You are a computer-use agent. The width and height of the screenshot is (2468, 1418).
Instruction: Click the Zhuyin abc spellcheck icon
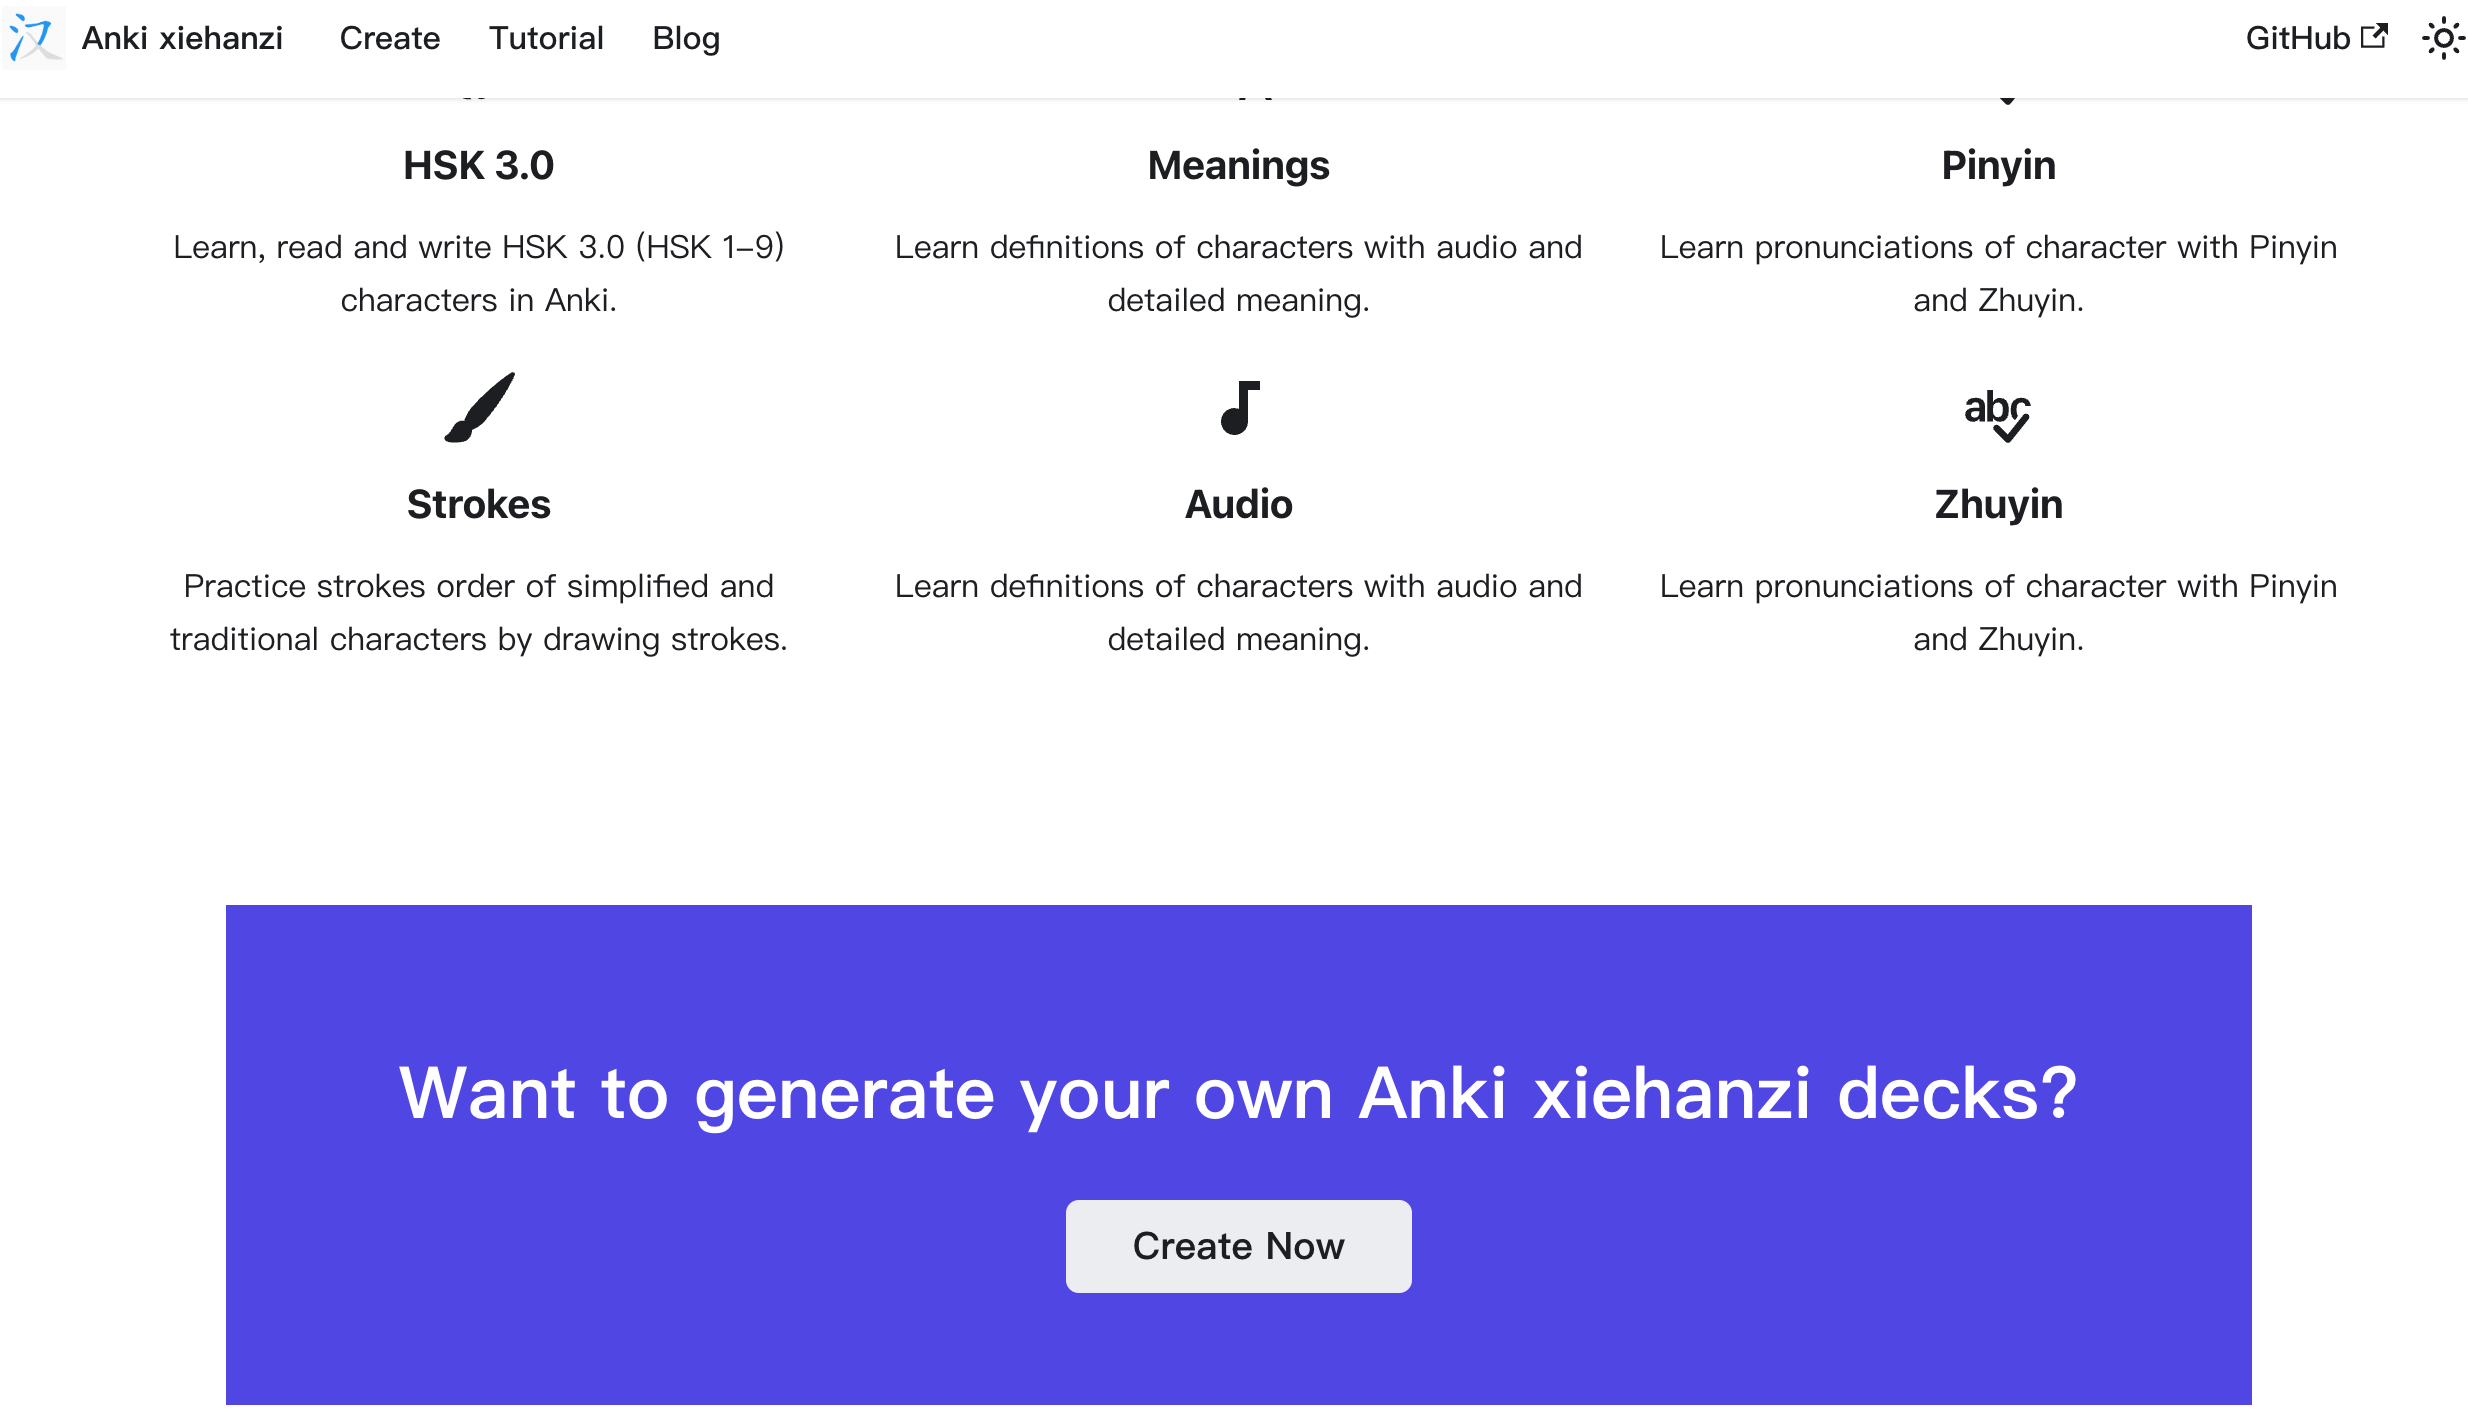pyautogui.click(x=1998, y=414)
